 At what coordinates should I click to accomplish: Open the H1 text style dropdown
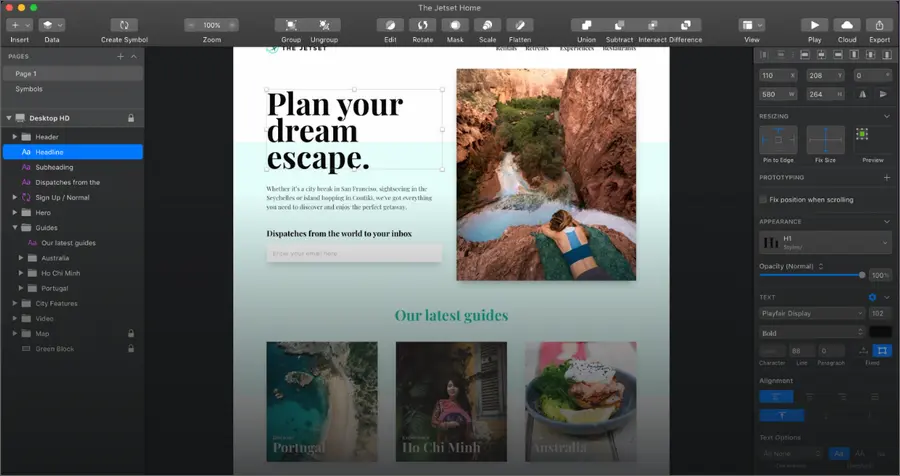[825, 242]
